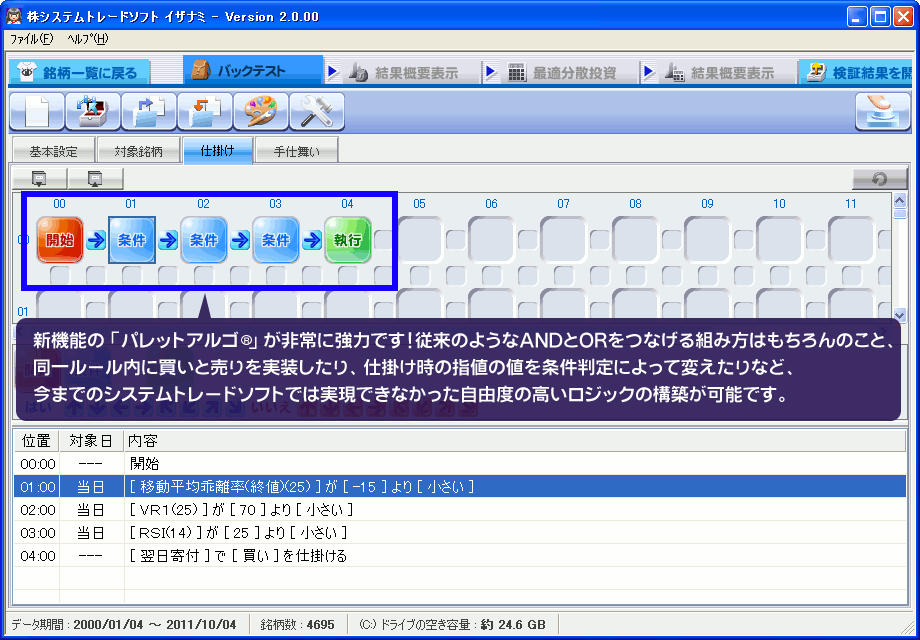The height and width of the screenshot is (640, 920).
Task: Click the empty large slot under column 11
Action: [851, 240]
